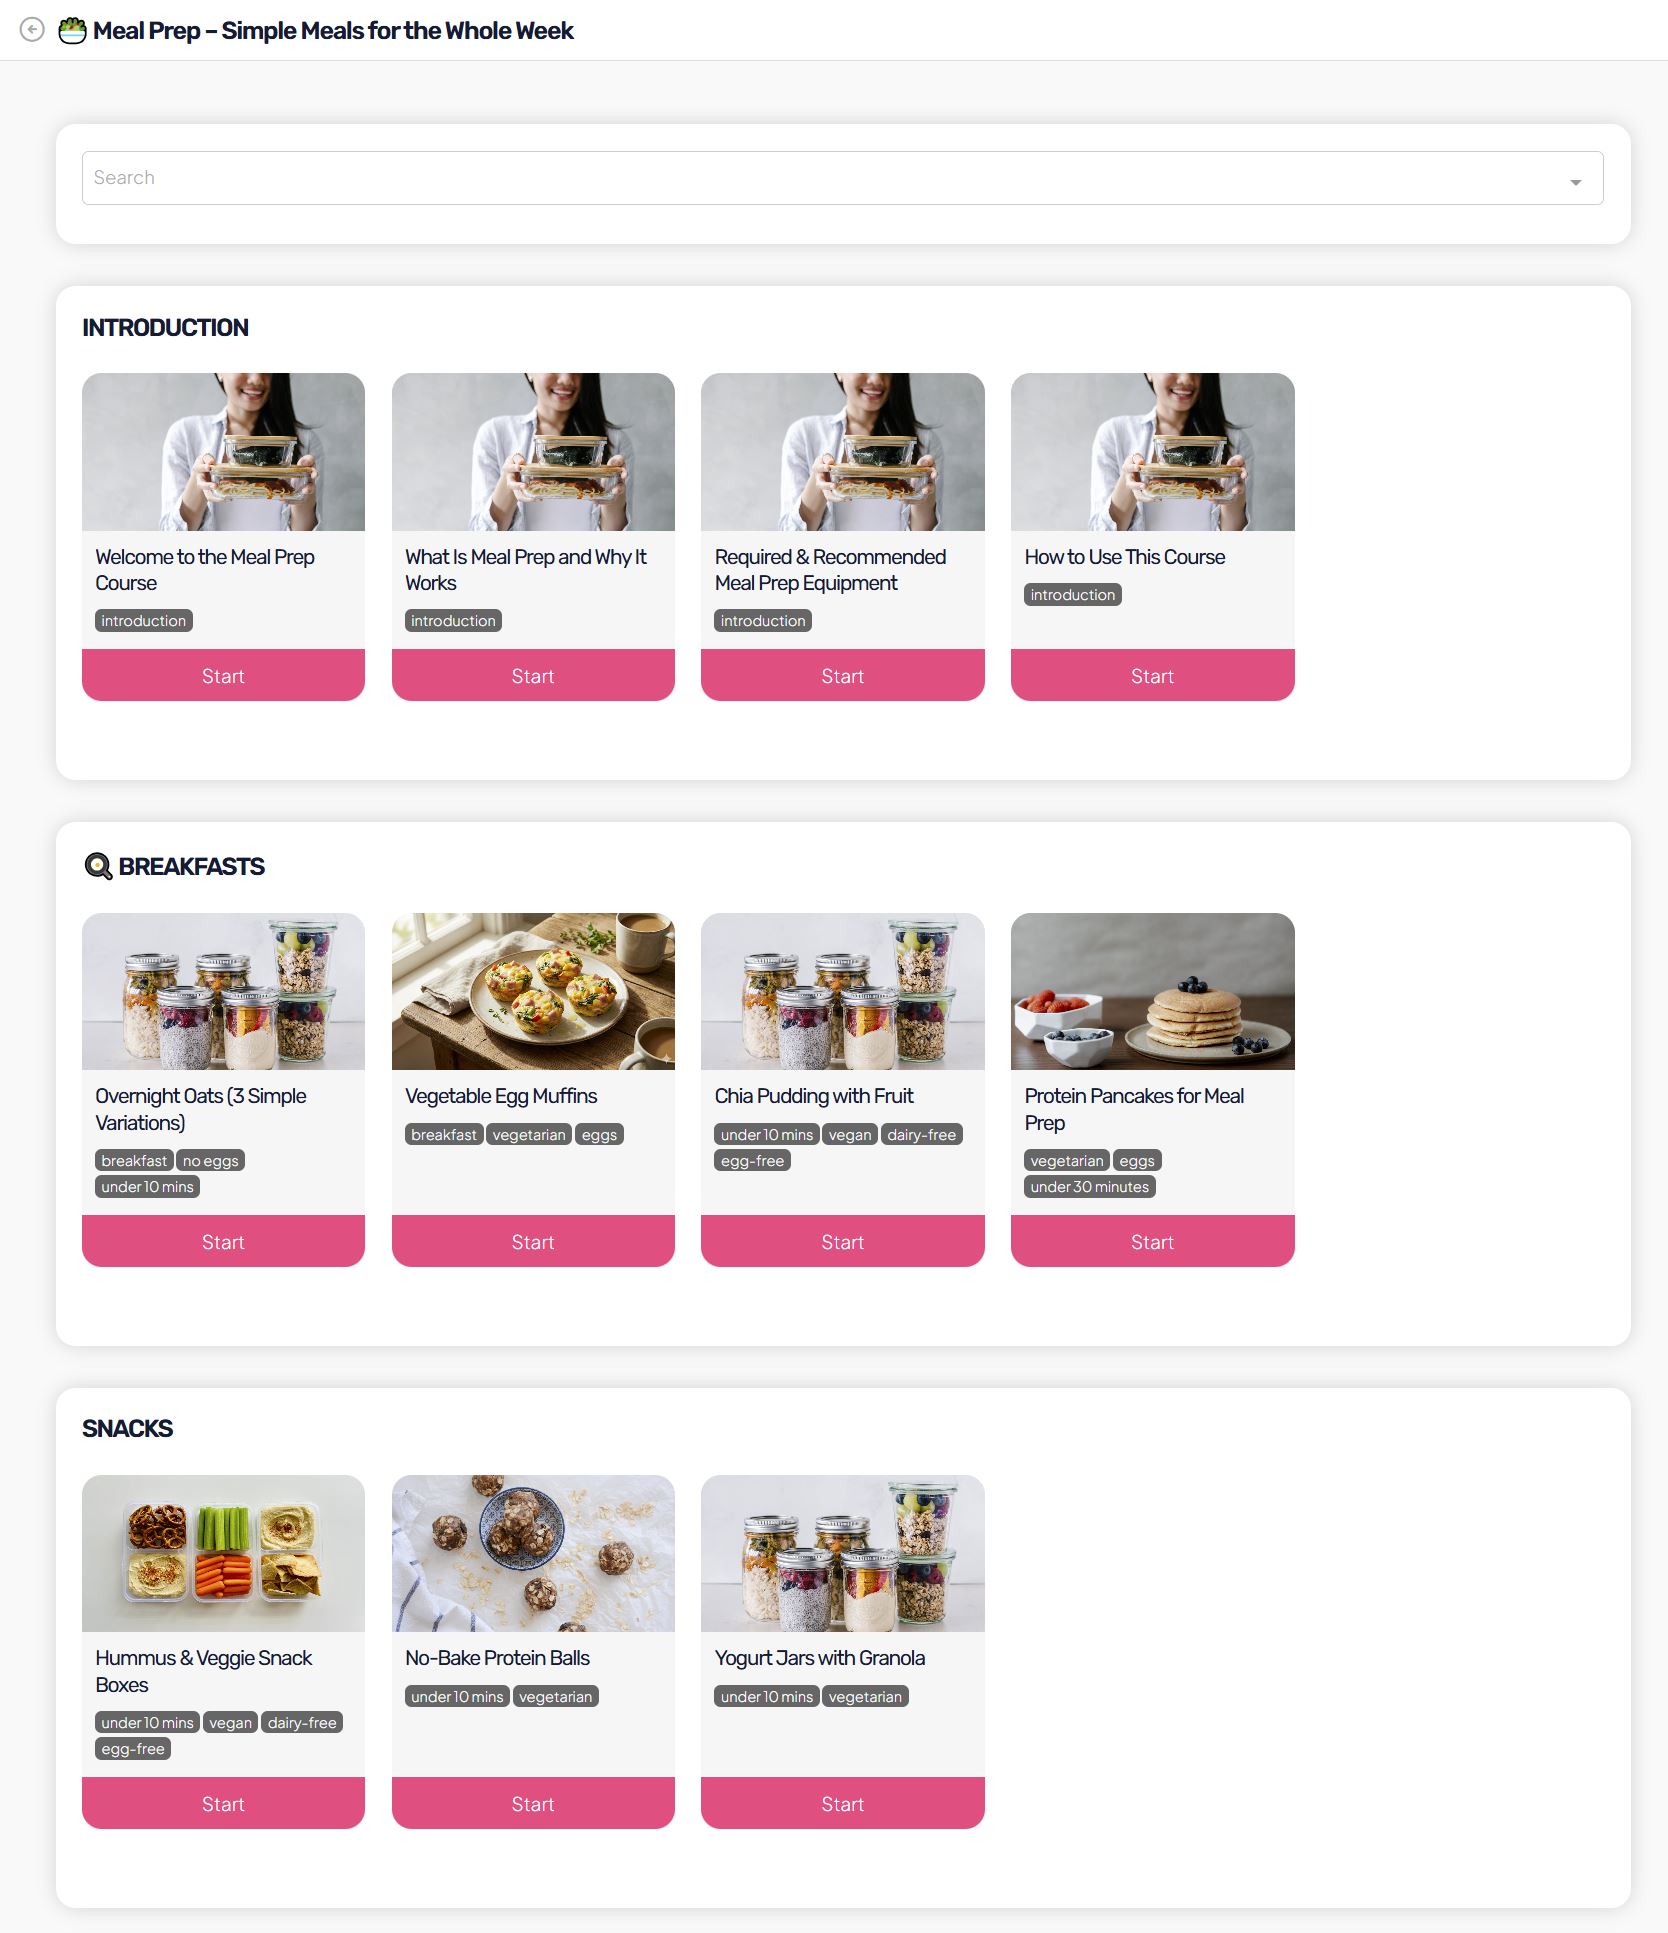Click the frying pan Breakfasts icon

98,866
